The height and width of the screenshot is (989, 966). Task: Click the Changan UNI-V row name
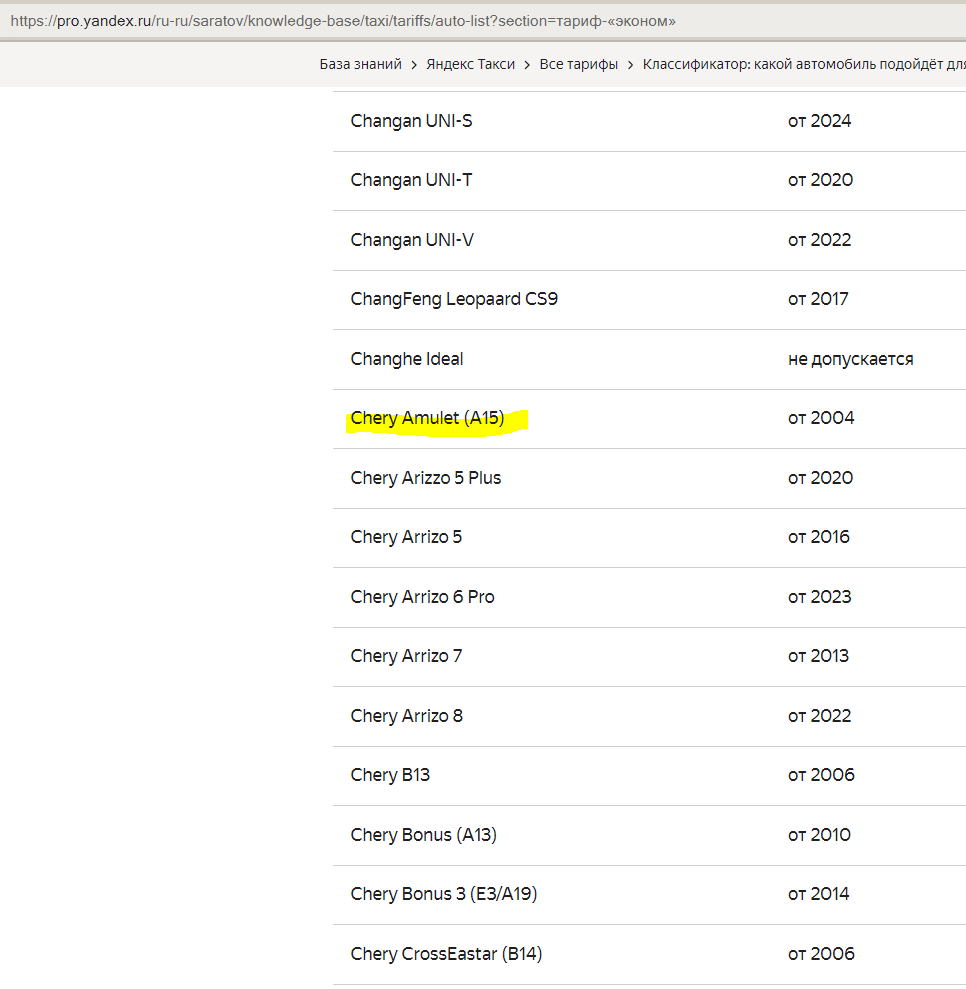[412, 240]
